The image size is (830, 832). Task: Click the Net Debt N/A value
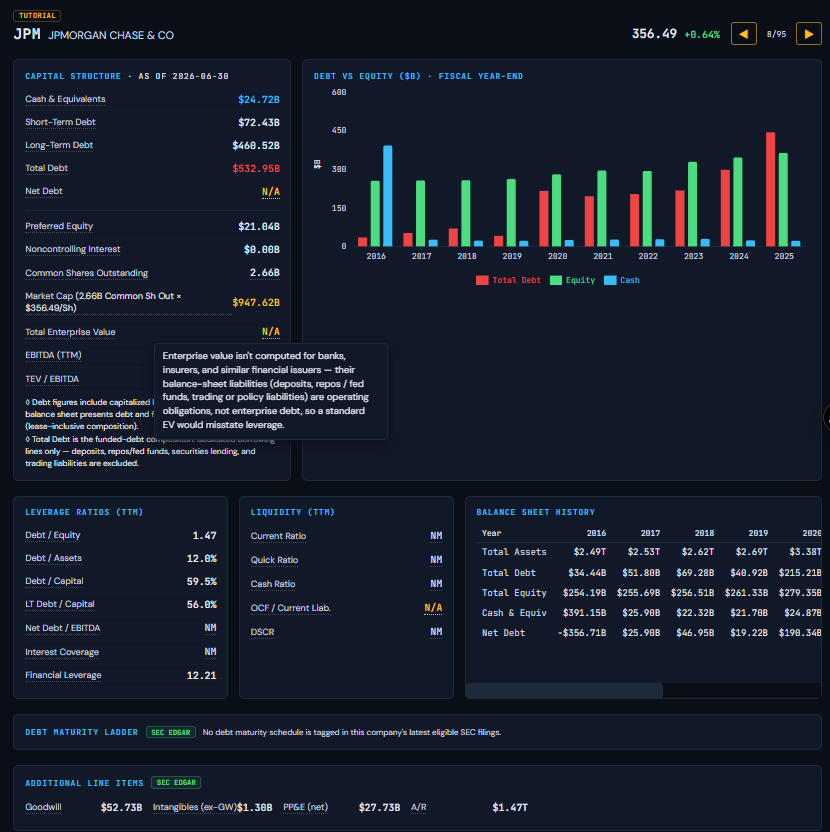click(x=271, y=192)
